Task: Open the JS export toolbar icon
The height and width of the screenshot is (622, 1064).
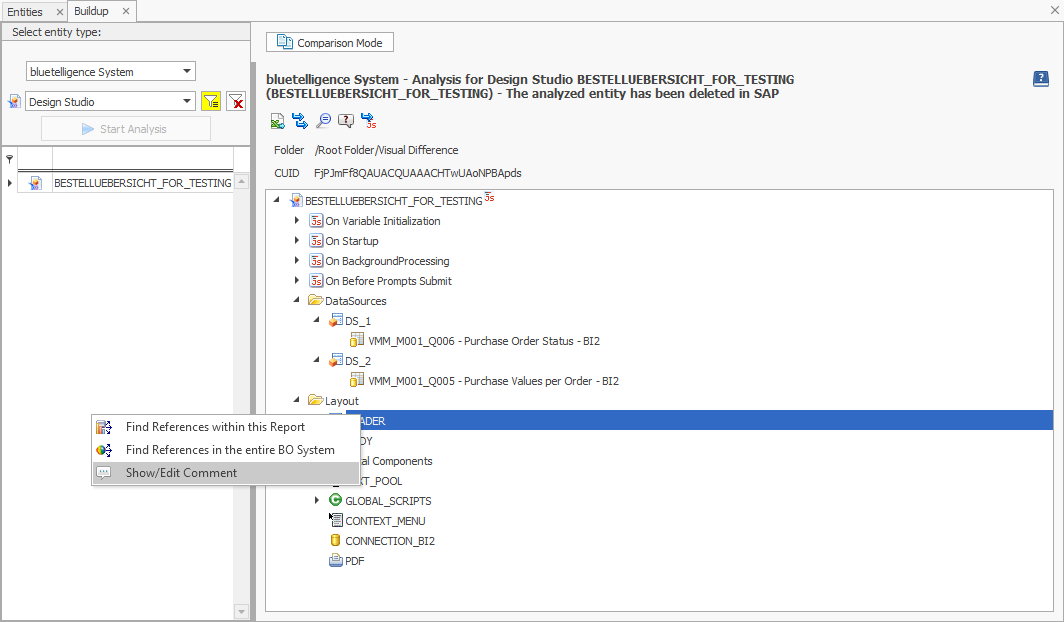Action: 369,120
